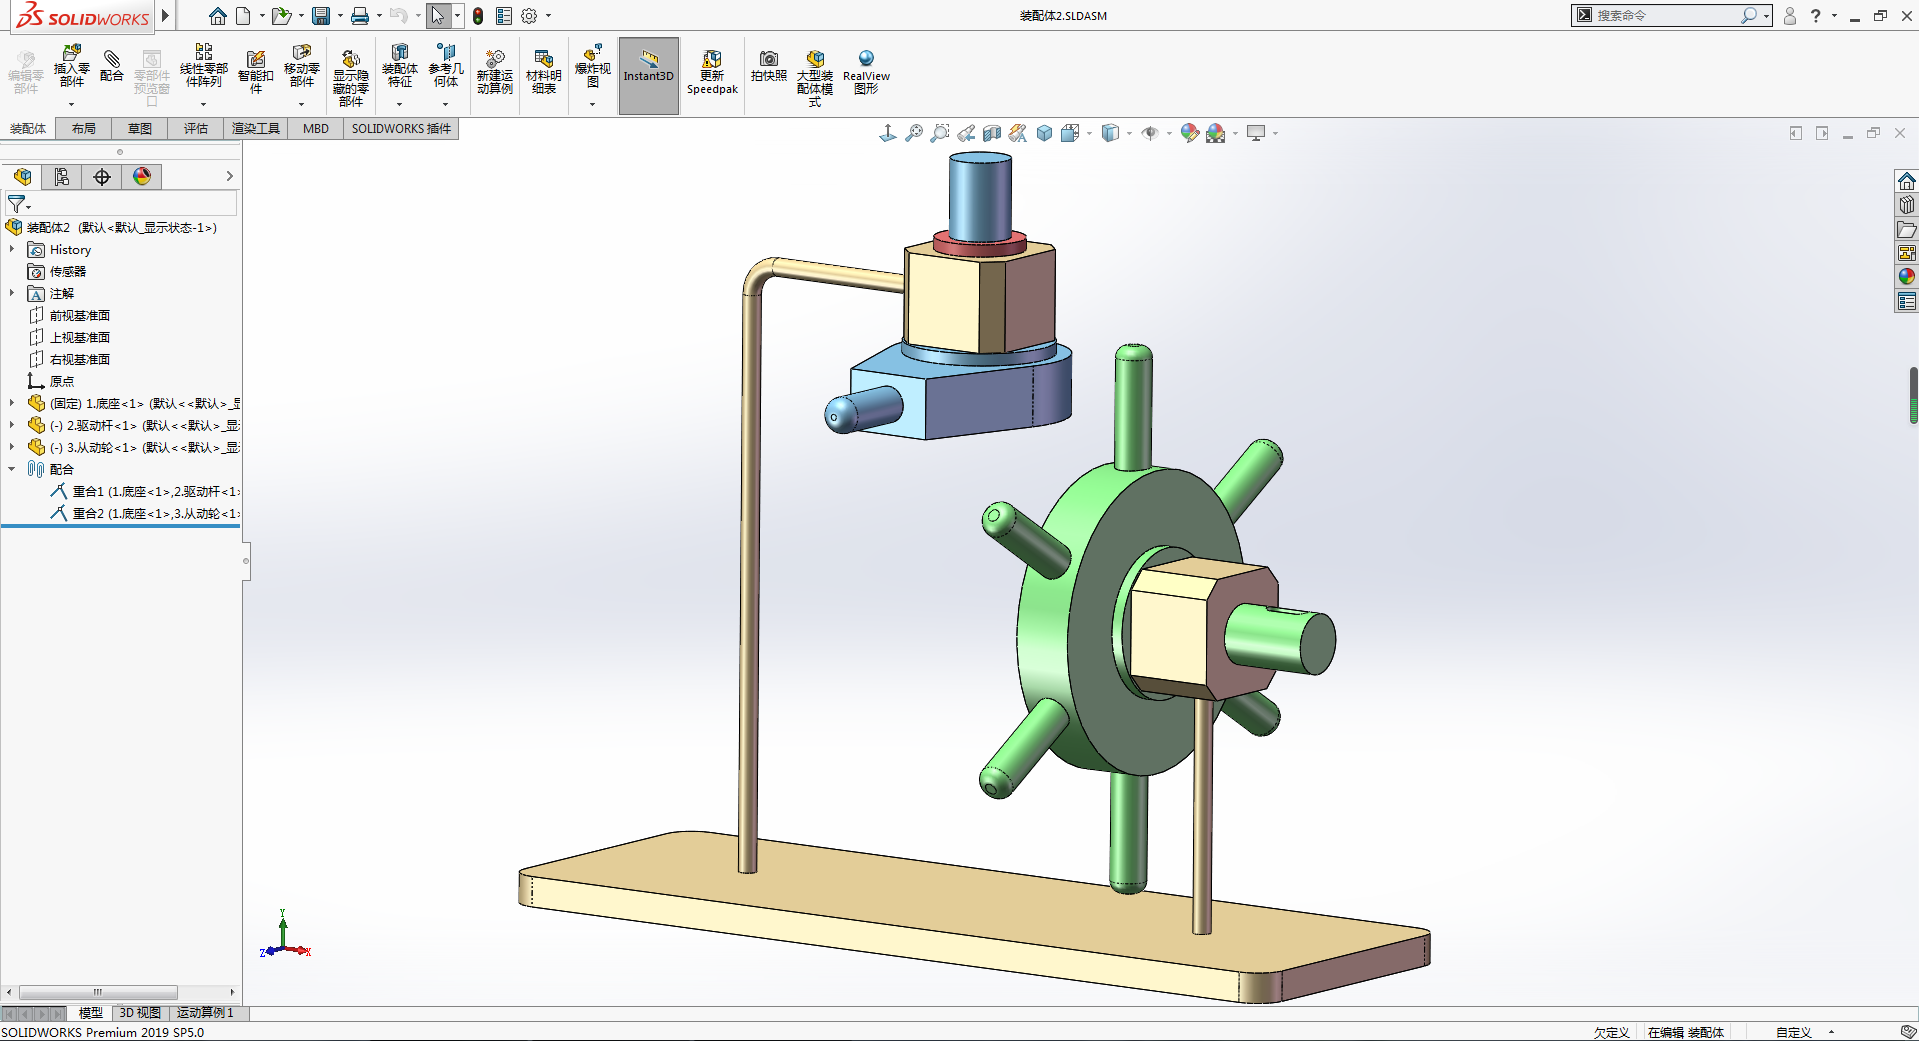Screen dimensions: 1919x1041
Task: Click the 拍快照 snapshot tool
Action: point(769,66)
